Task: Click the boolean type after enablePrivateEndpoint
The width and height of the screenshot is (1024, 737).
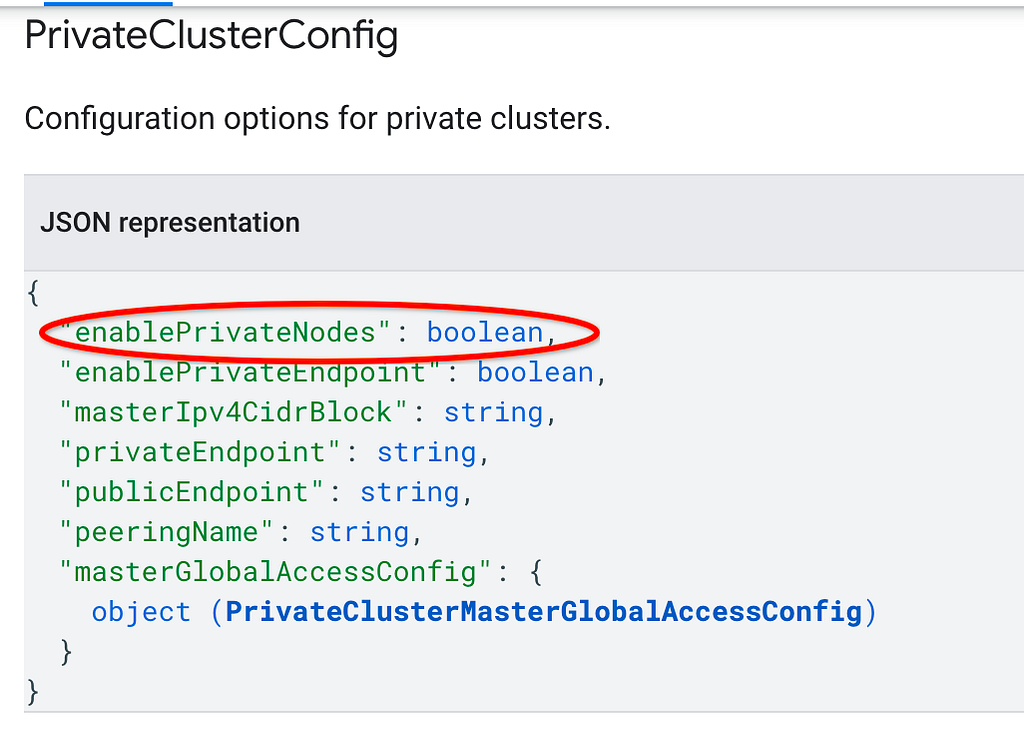Action: pyautogui.click(x=536, y=373)
